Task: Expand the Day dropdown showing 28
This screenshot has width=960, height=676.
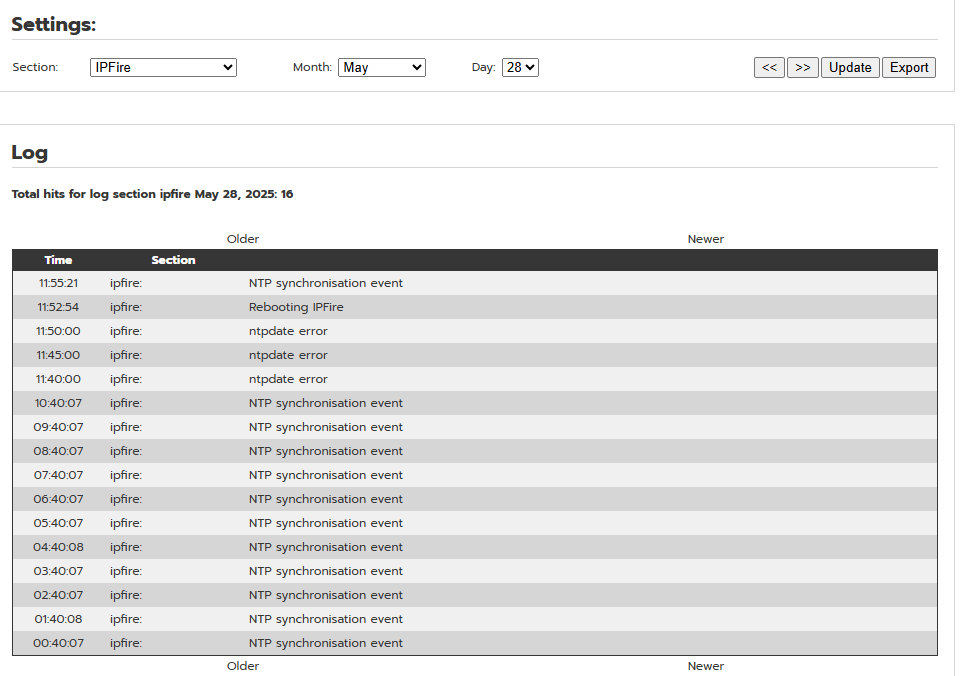Action: tap(520, 67)
